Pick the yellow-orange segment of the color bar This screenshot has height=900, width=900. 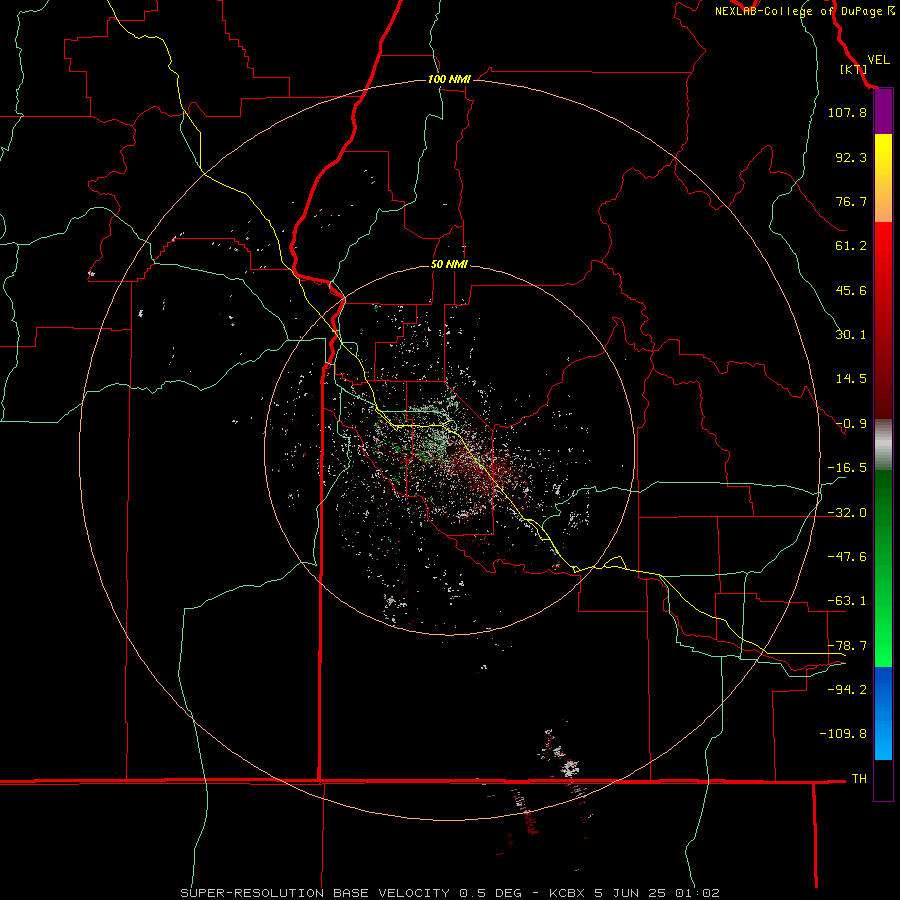pos(883,178)
